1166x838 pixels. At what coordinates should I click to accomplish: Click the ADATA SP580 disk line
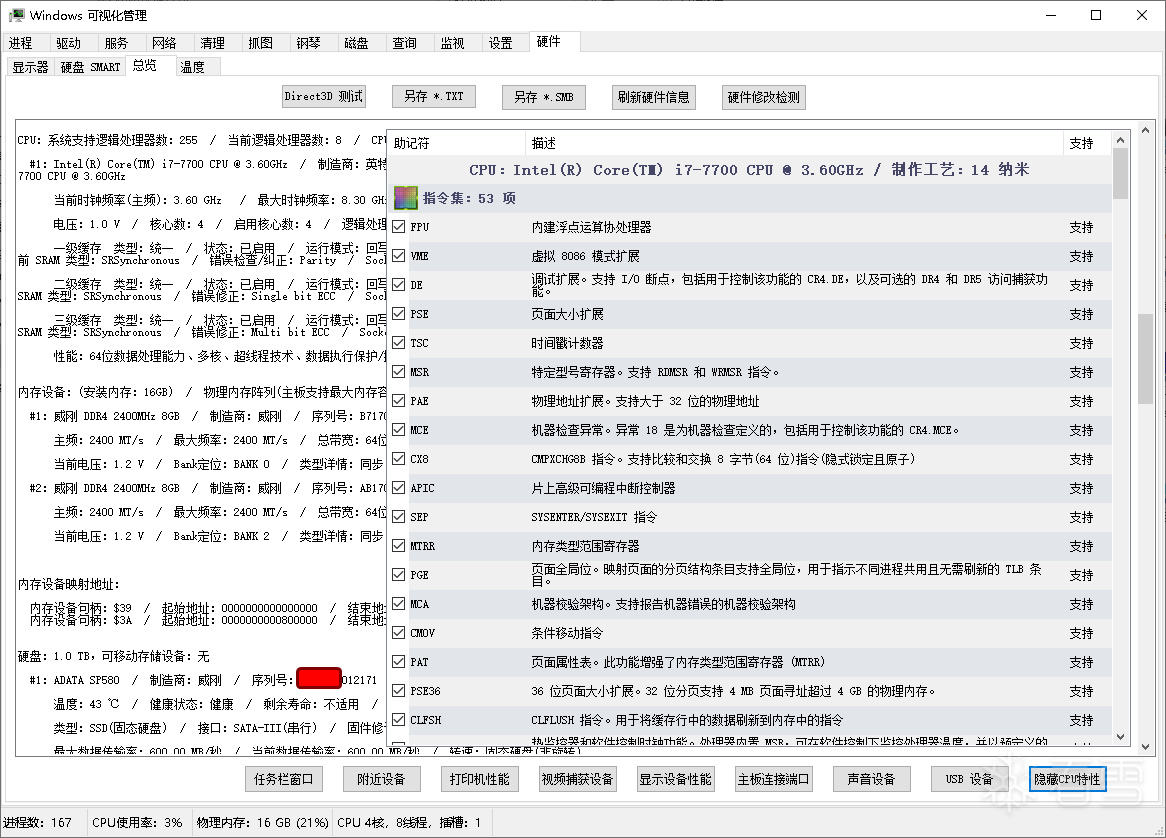pos(203,680)
